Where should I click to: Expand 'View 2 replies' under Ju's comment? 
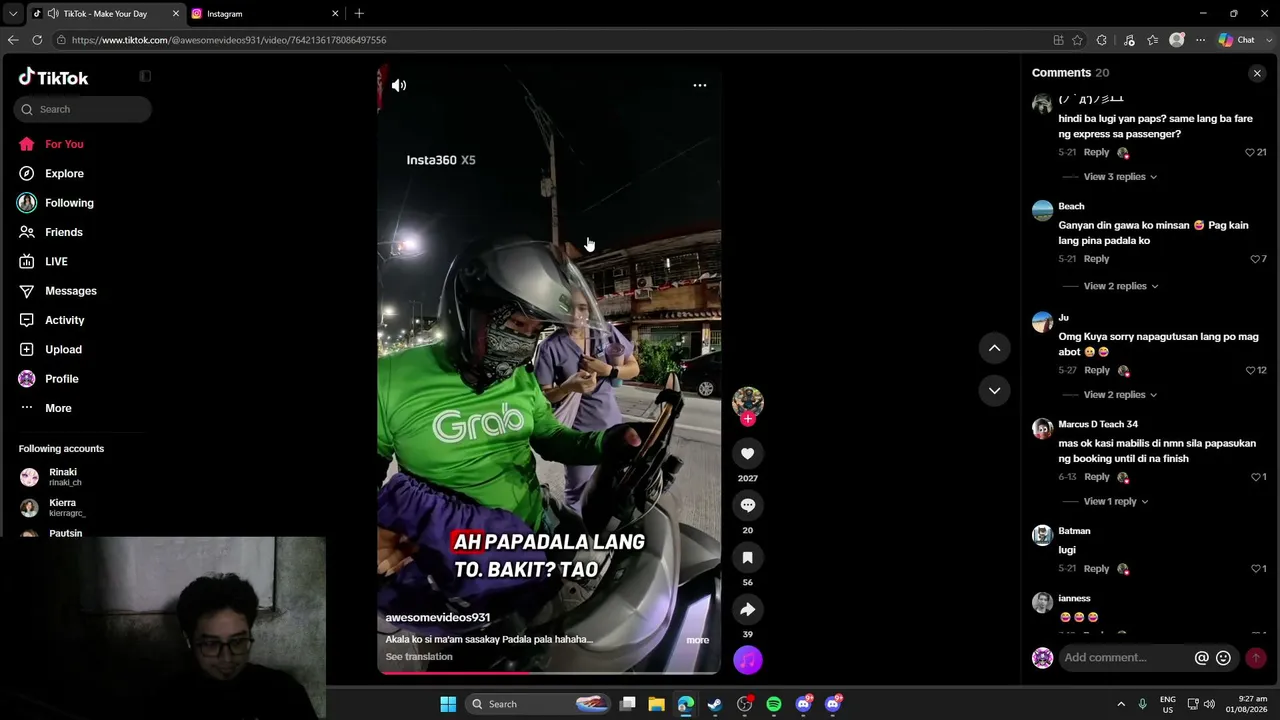pos(1120,395)
